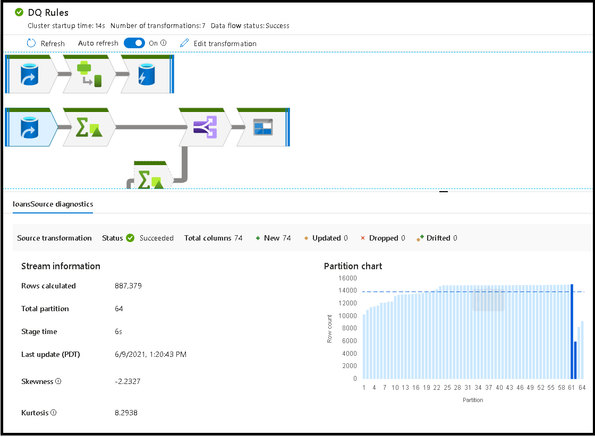
Task: Click the derived column transformation node
Action: [89, 74]
